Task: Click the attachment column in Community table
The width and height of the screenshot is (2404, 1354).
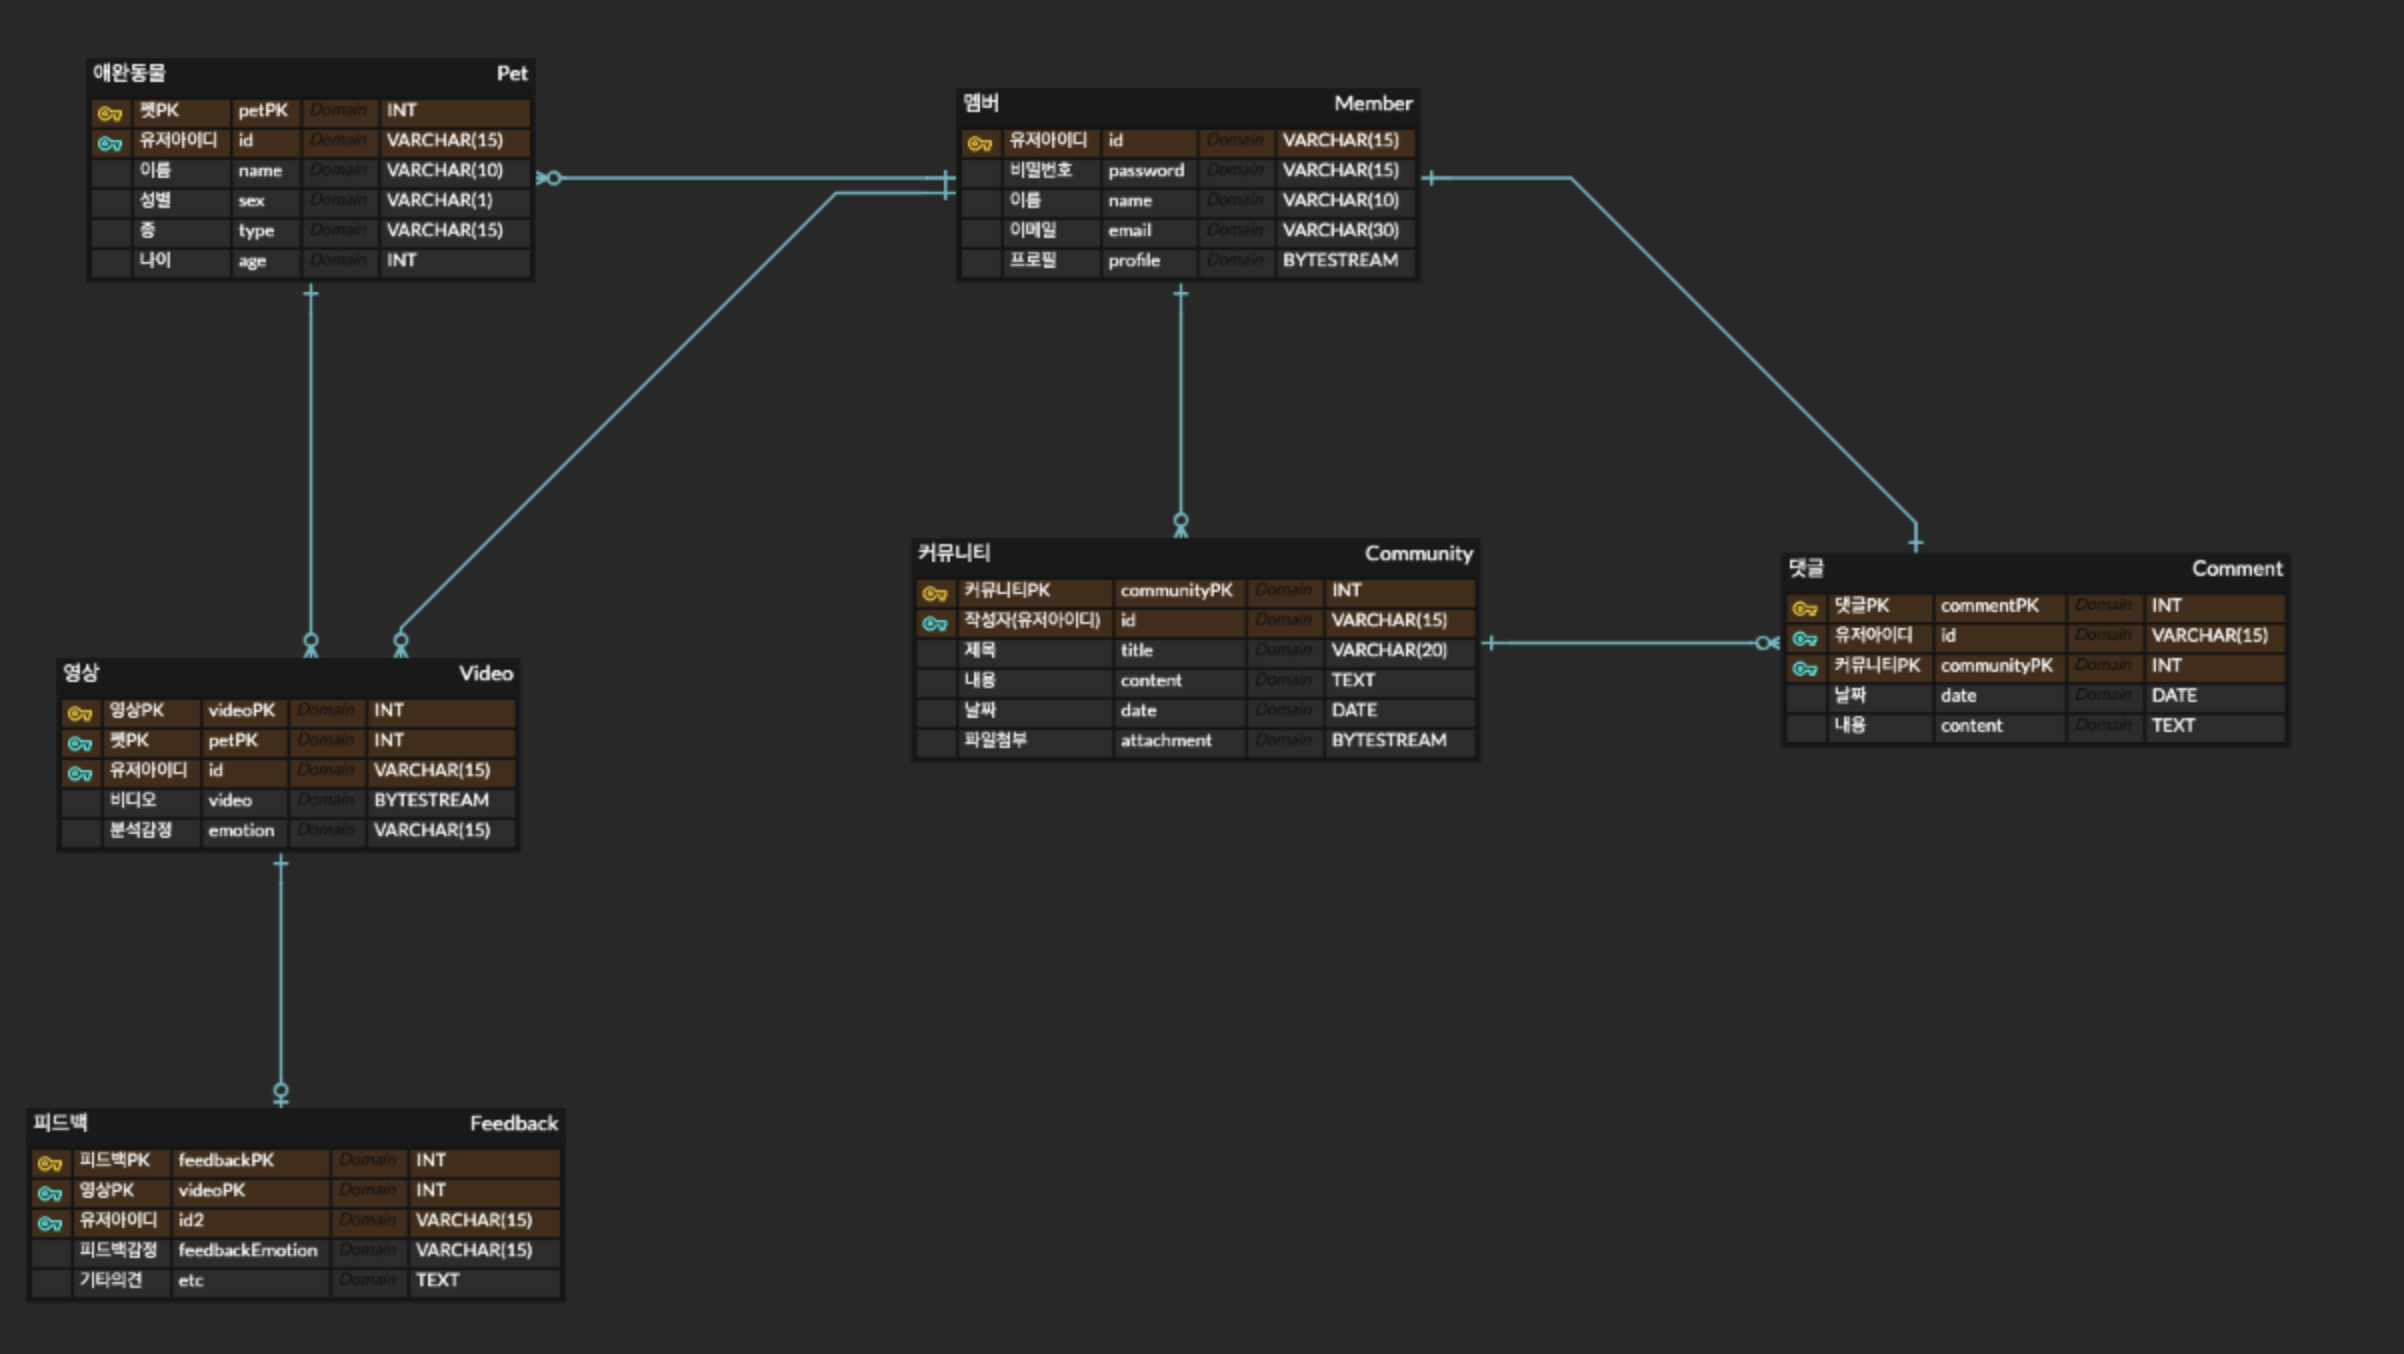Action: (1166, 740)
